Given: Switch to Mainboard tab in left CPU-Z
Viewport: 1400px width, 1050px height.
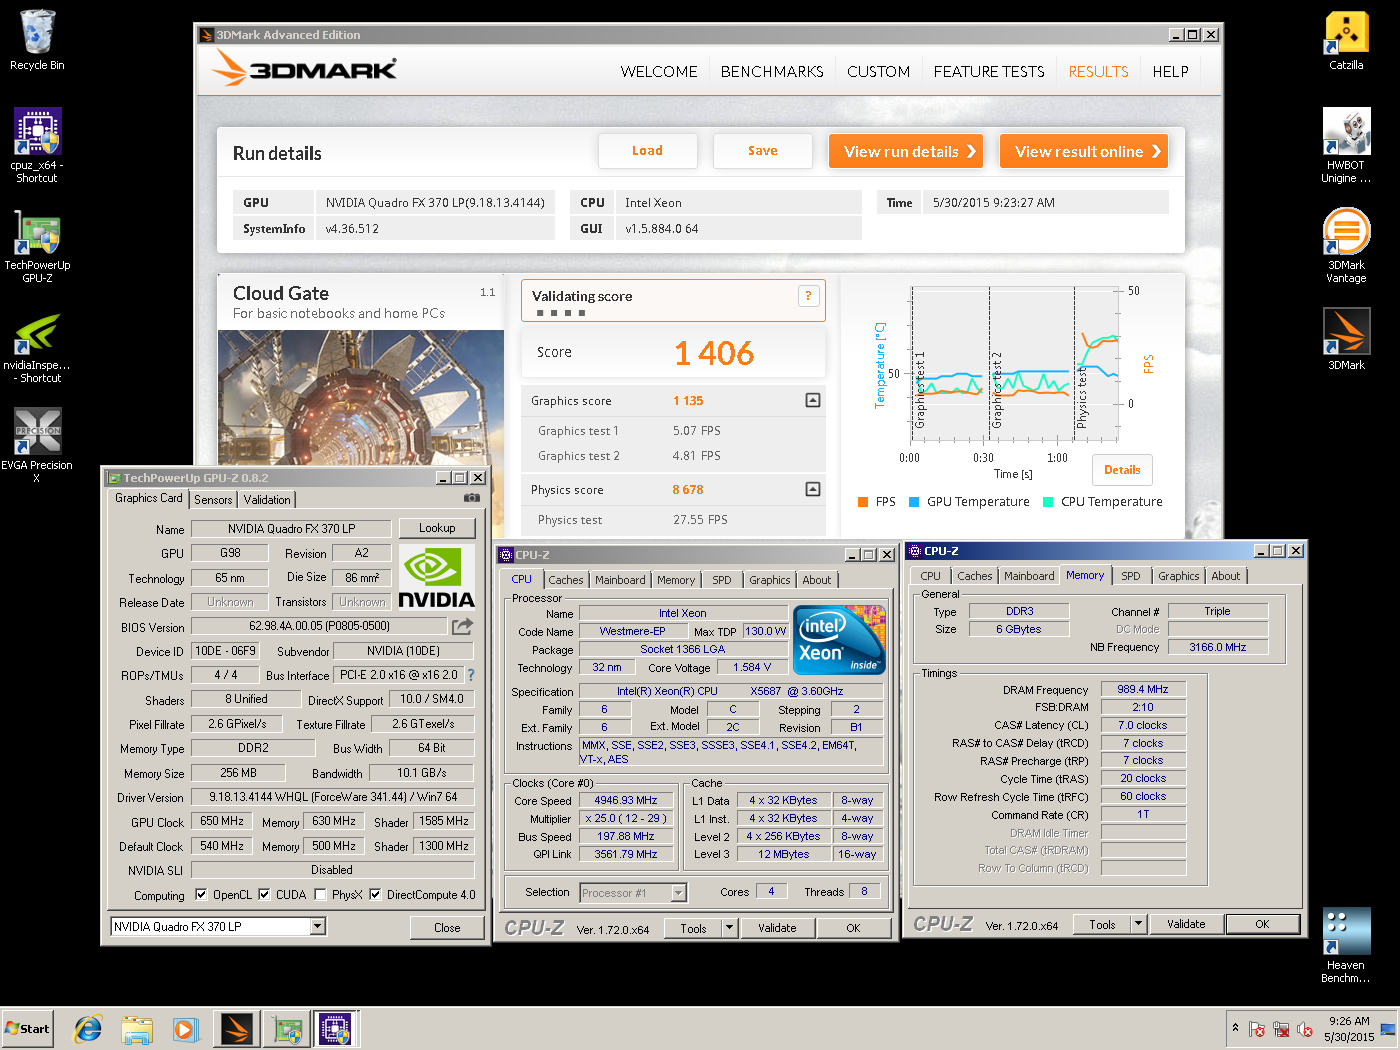Looking at the screenshot, I should [620, 580].
